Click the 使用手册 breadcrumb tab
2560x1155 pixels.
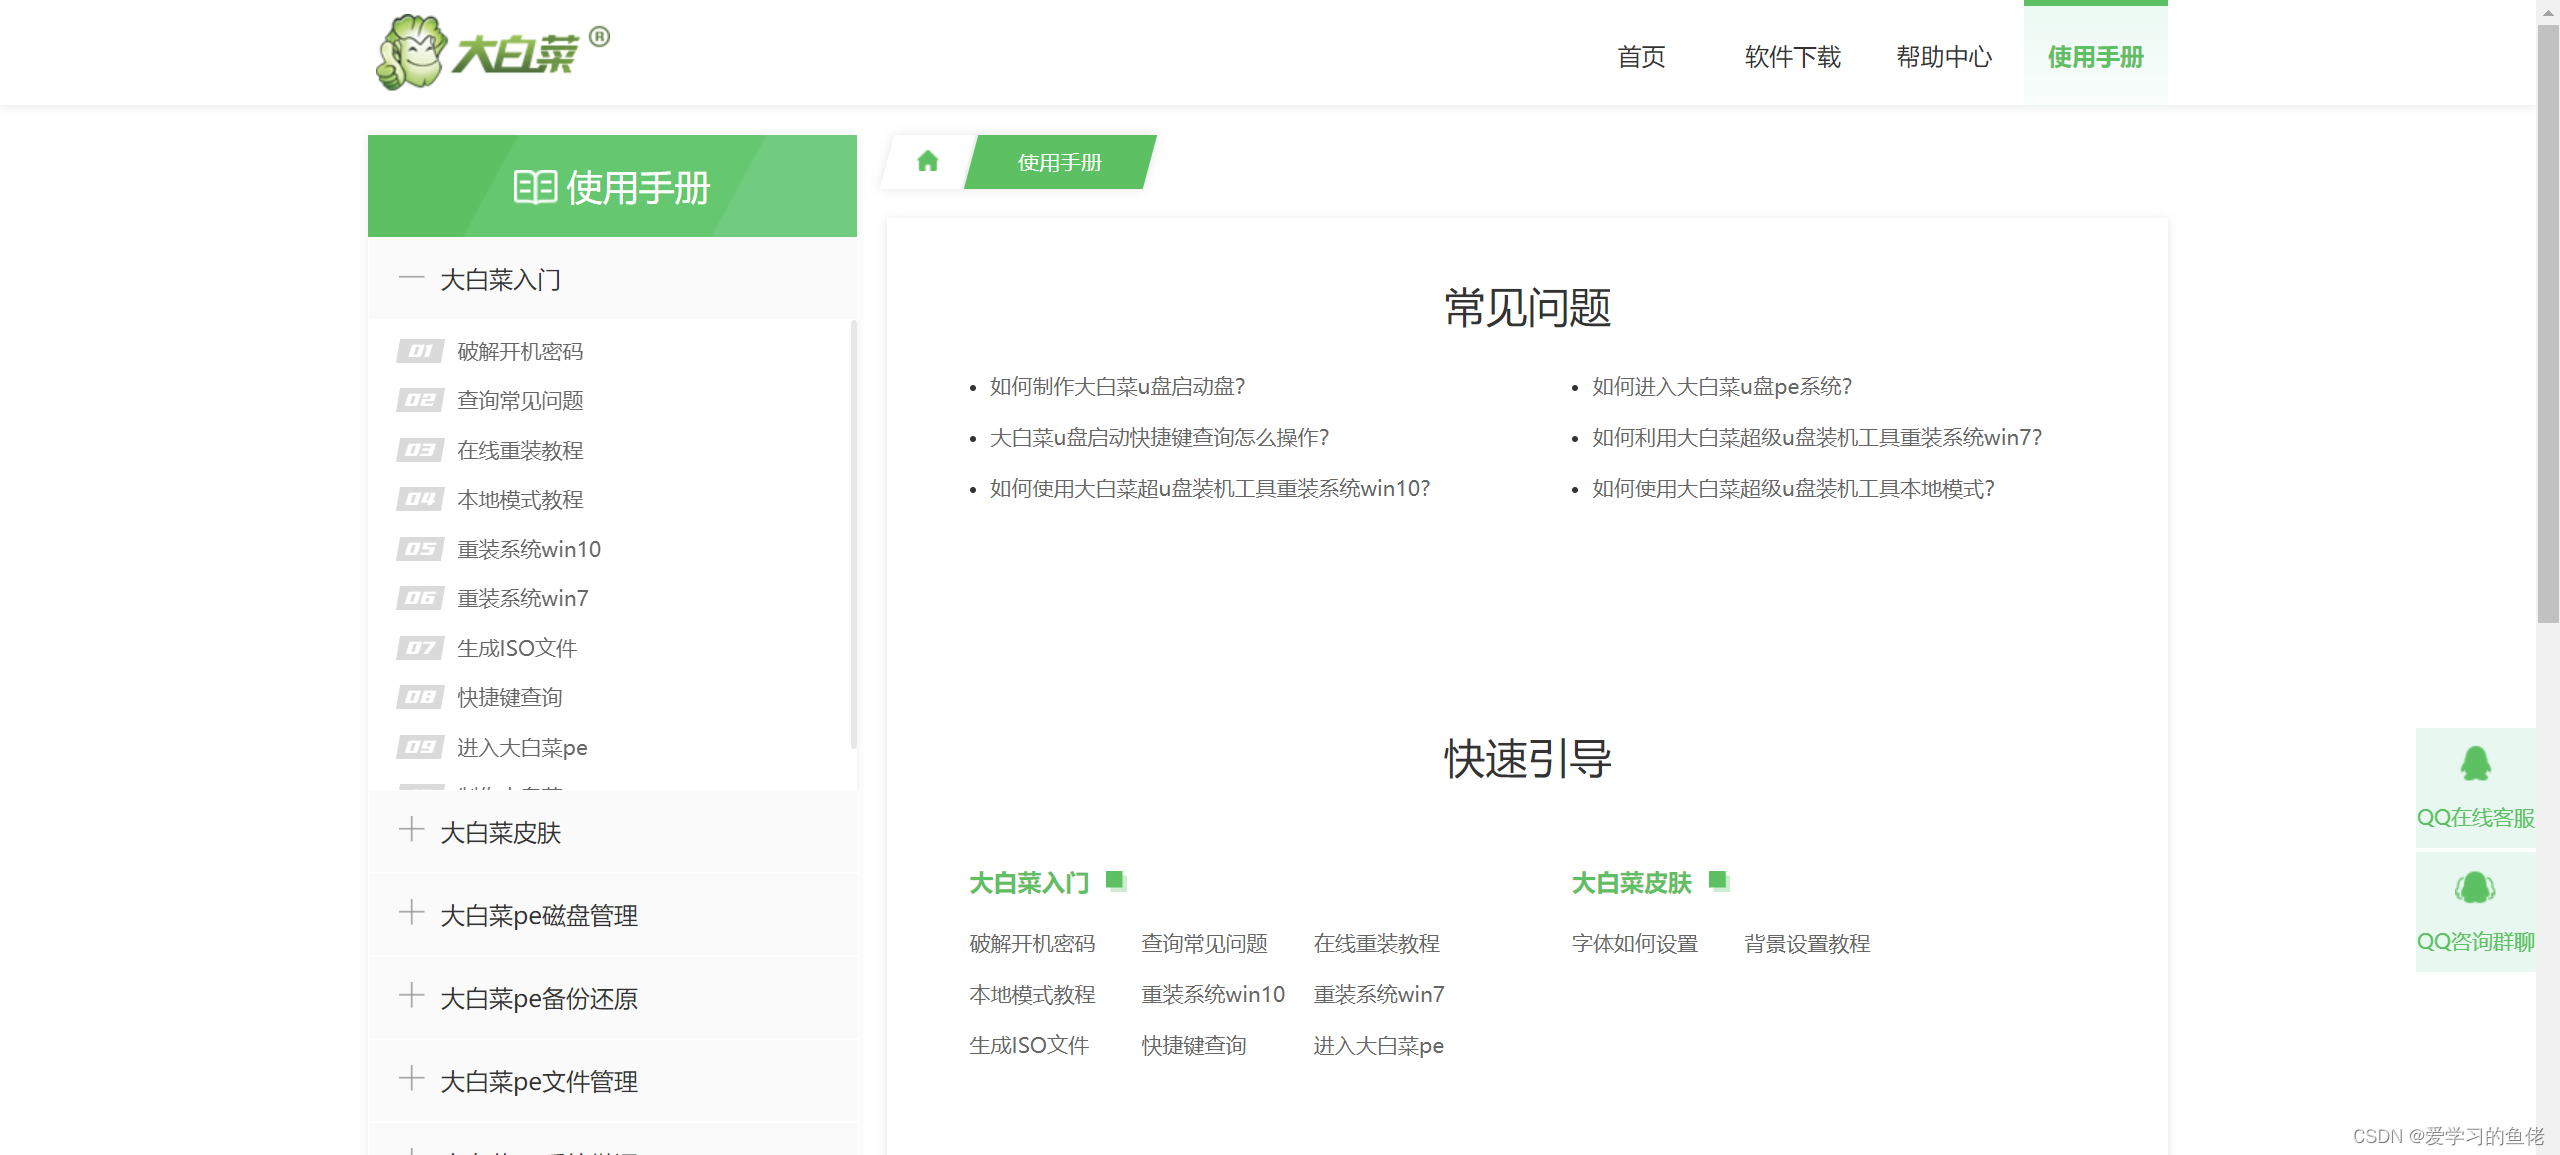click(x=1060, y=162)
